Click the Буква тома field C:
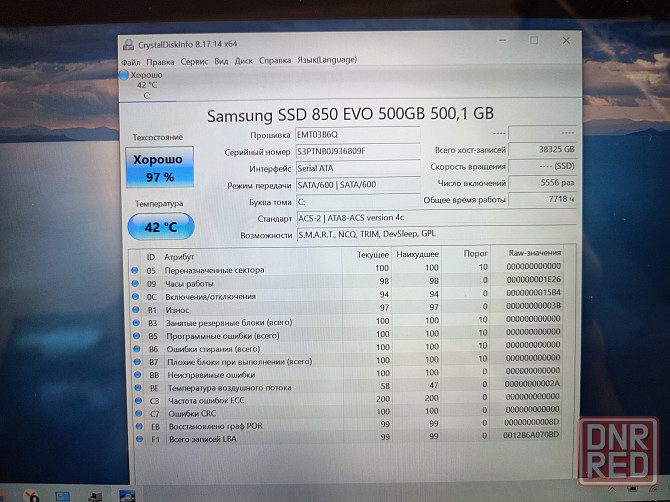Screen dimensions: 670x502 (x=359, y=201)
